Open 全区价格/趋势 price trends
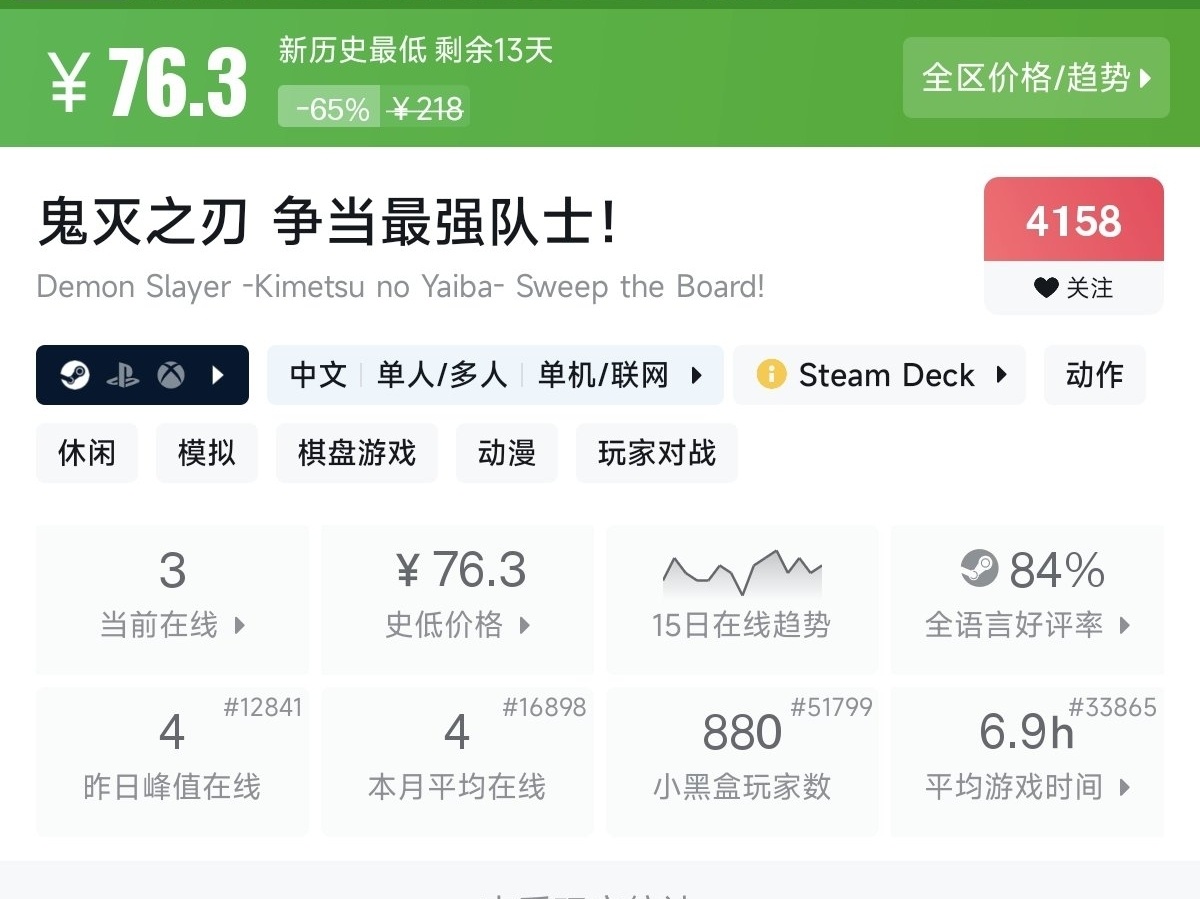This screenshot has width=1200, height=899. tap(1036, 78)
